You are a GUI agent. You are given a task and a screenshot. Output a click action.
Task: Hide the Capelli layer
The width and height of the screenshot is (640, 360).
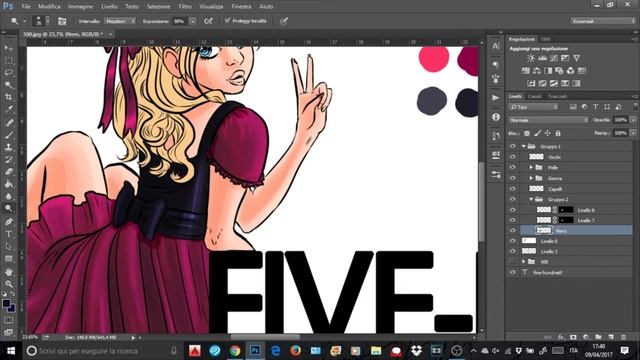tap(513, 189)
